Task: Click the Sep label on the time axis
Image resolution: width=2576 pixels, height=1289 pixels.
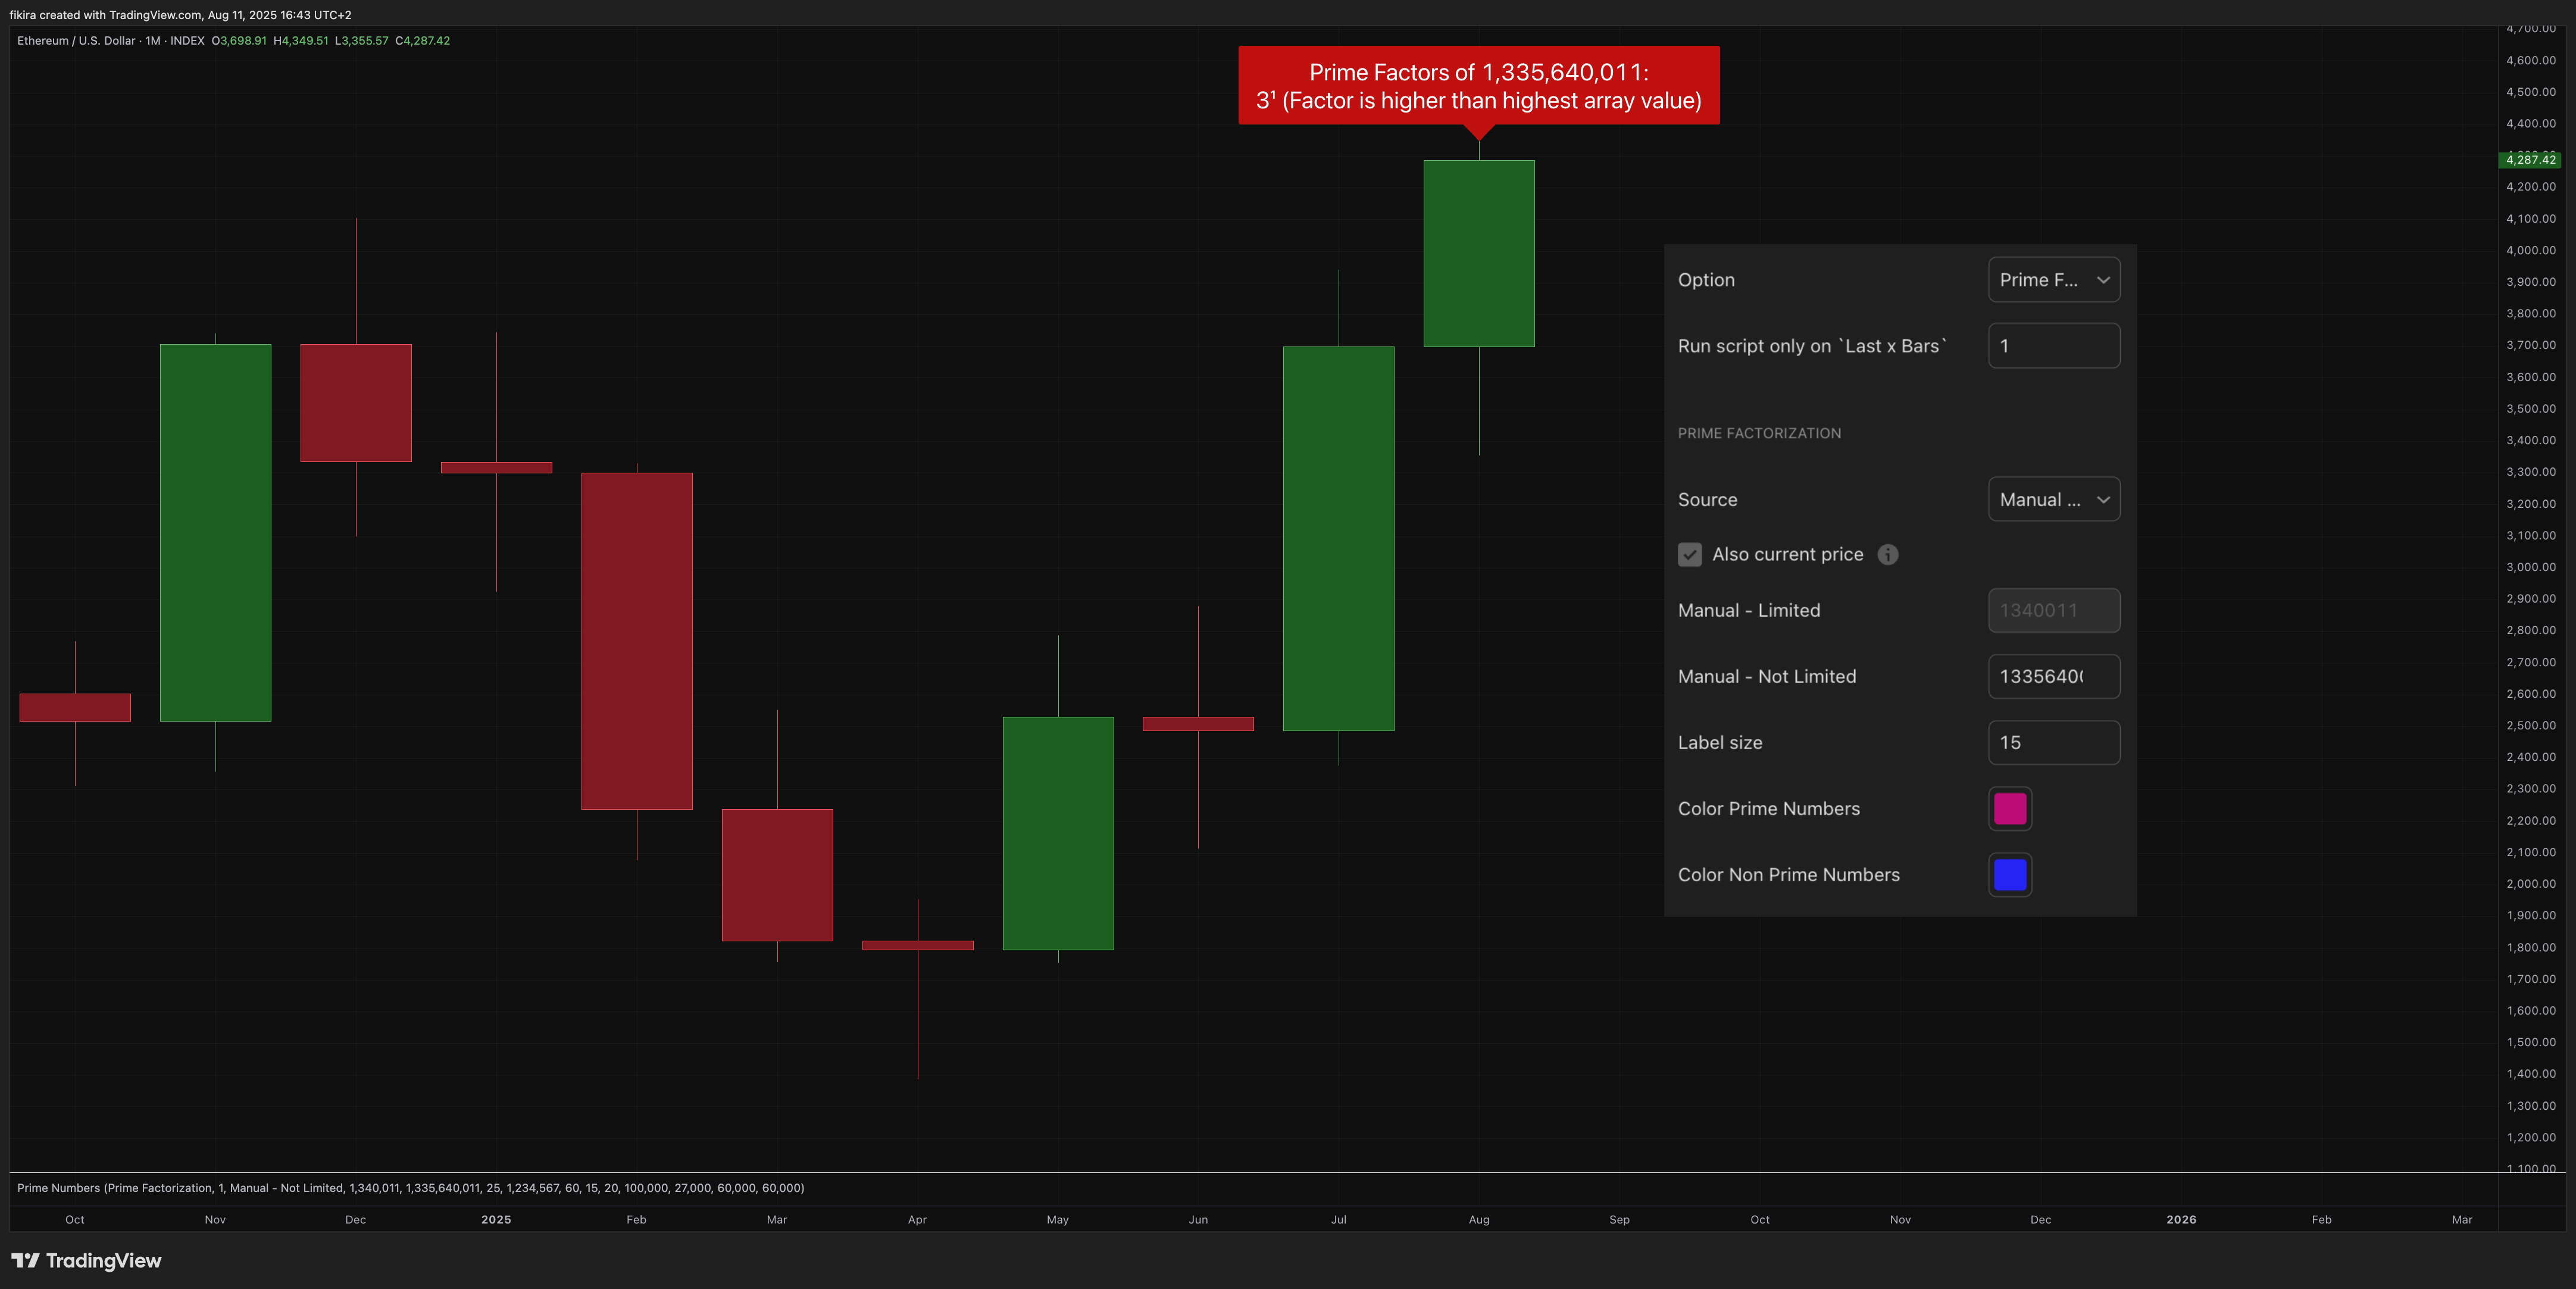Action: [x=1620, y=1220]
